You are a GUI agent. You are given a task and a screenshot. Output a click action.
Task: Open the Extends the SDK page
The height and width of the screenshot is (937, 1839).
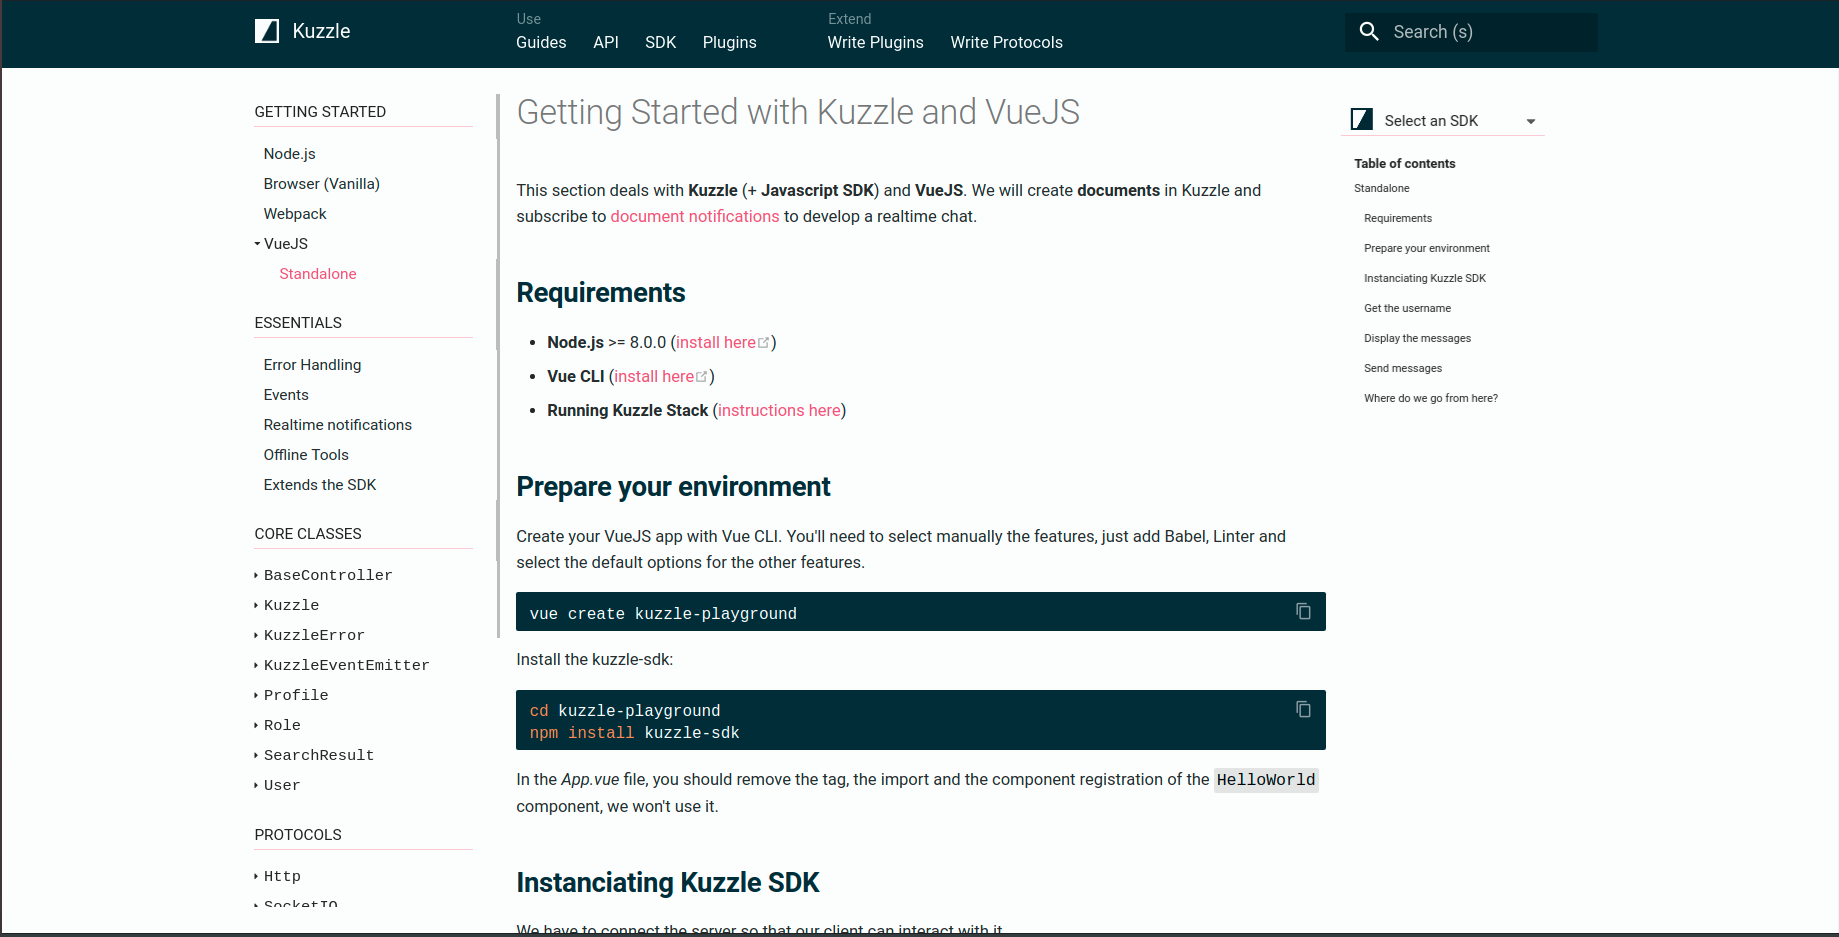click(320, 485)
